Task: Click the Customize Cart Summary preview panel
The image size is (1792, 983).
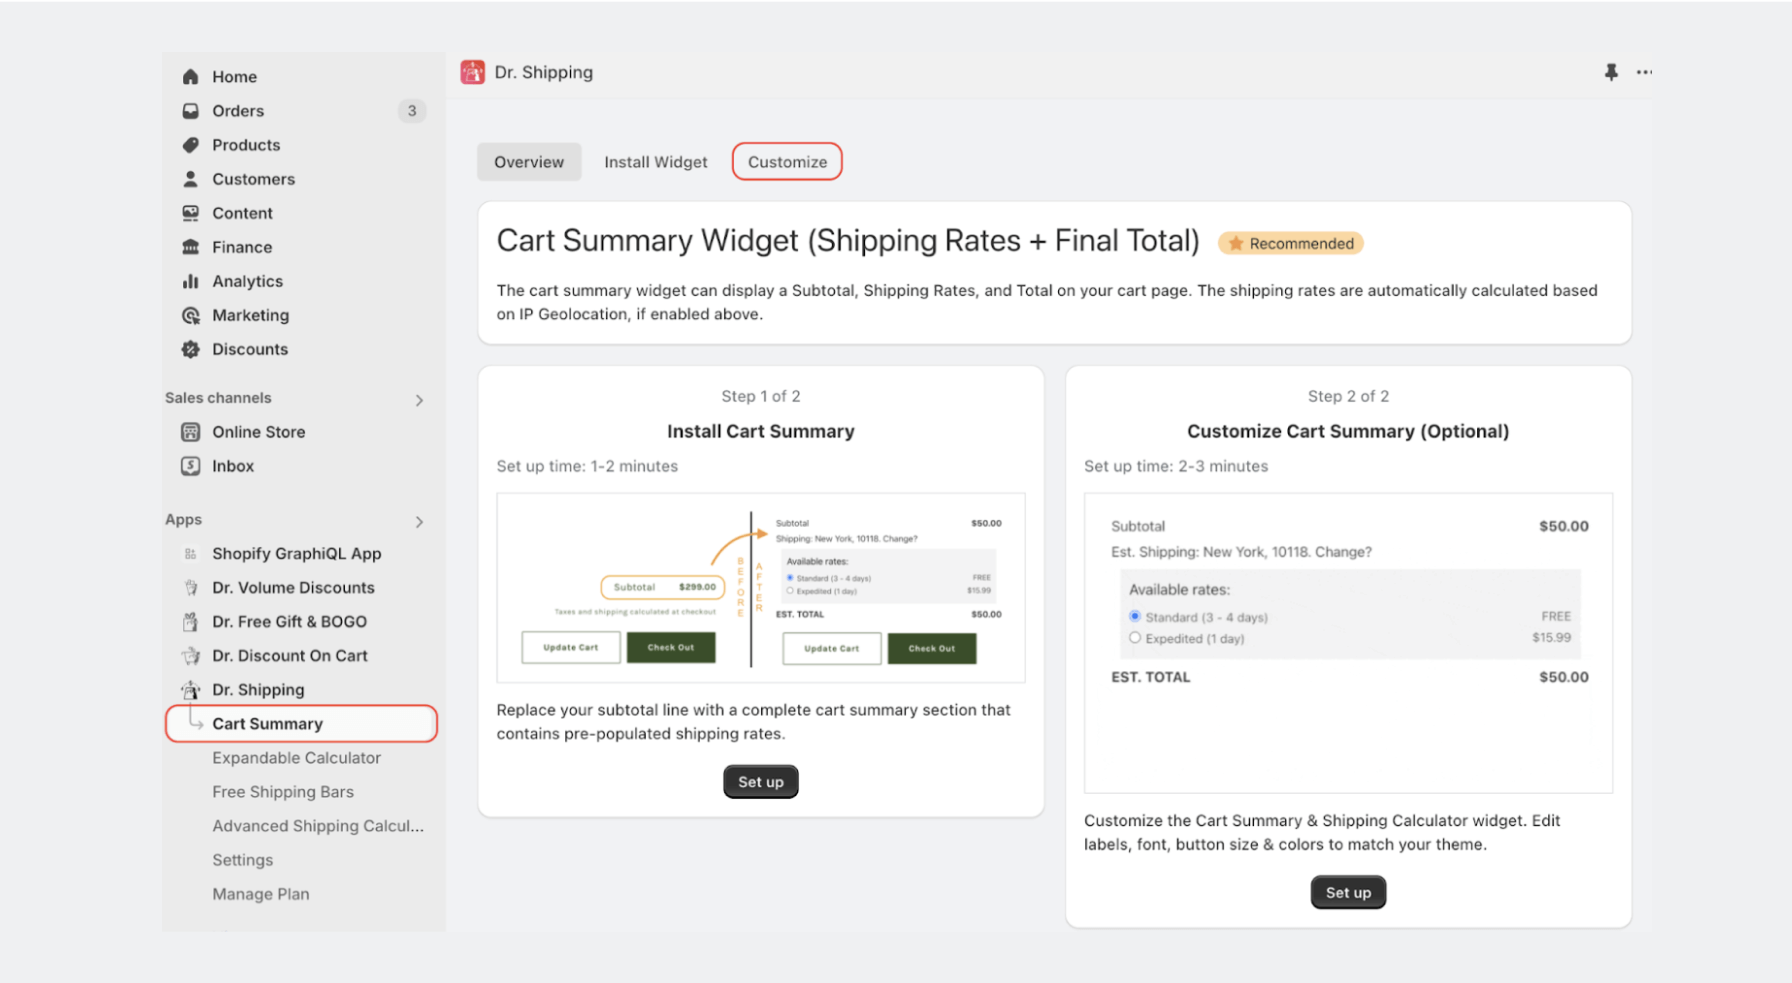Action: 1348,643
